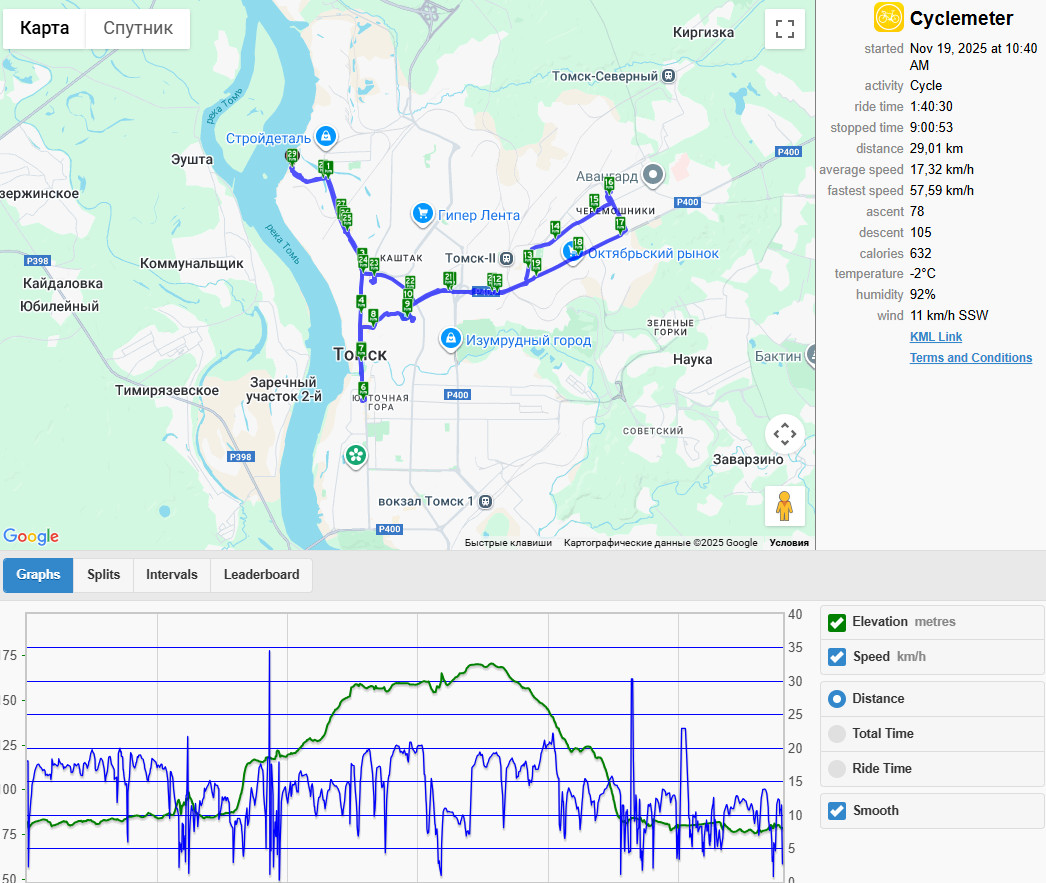
Task: Click the Cyclemeter app logo
Action: (x=889, y=17)
